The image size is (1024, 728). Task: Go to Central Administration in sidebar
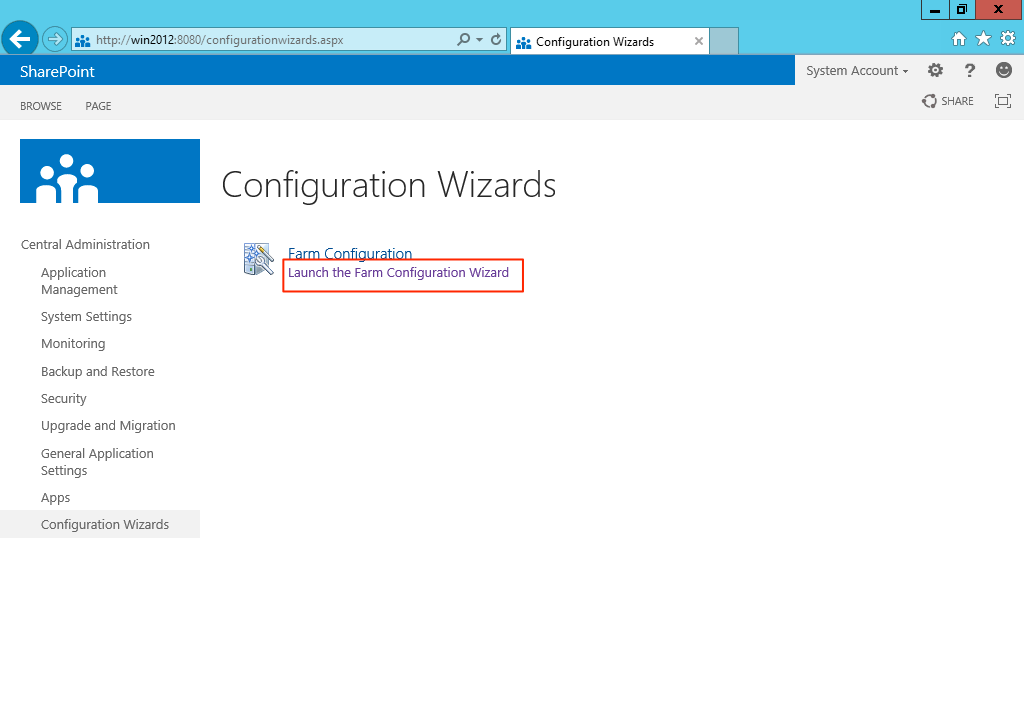coord(86,245)
